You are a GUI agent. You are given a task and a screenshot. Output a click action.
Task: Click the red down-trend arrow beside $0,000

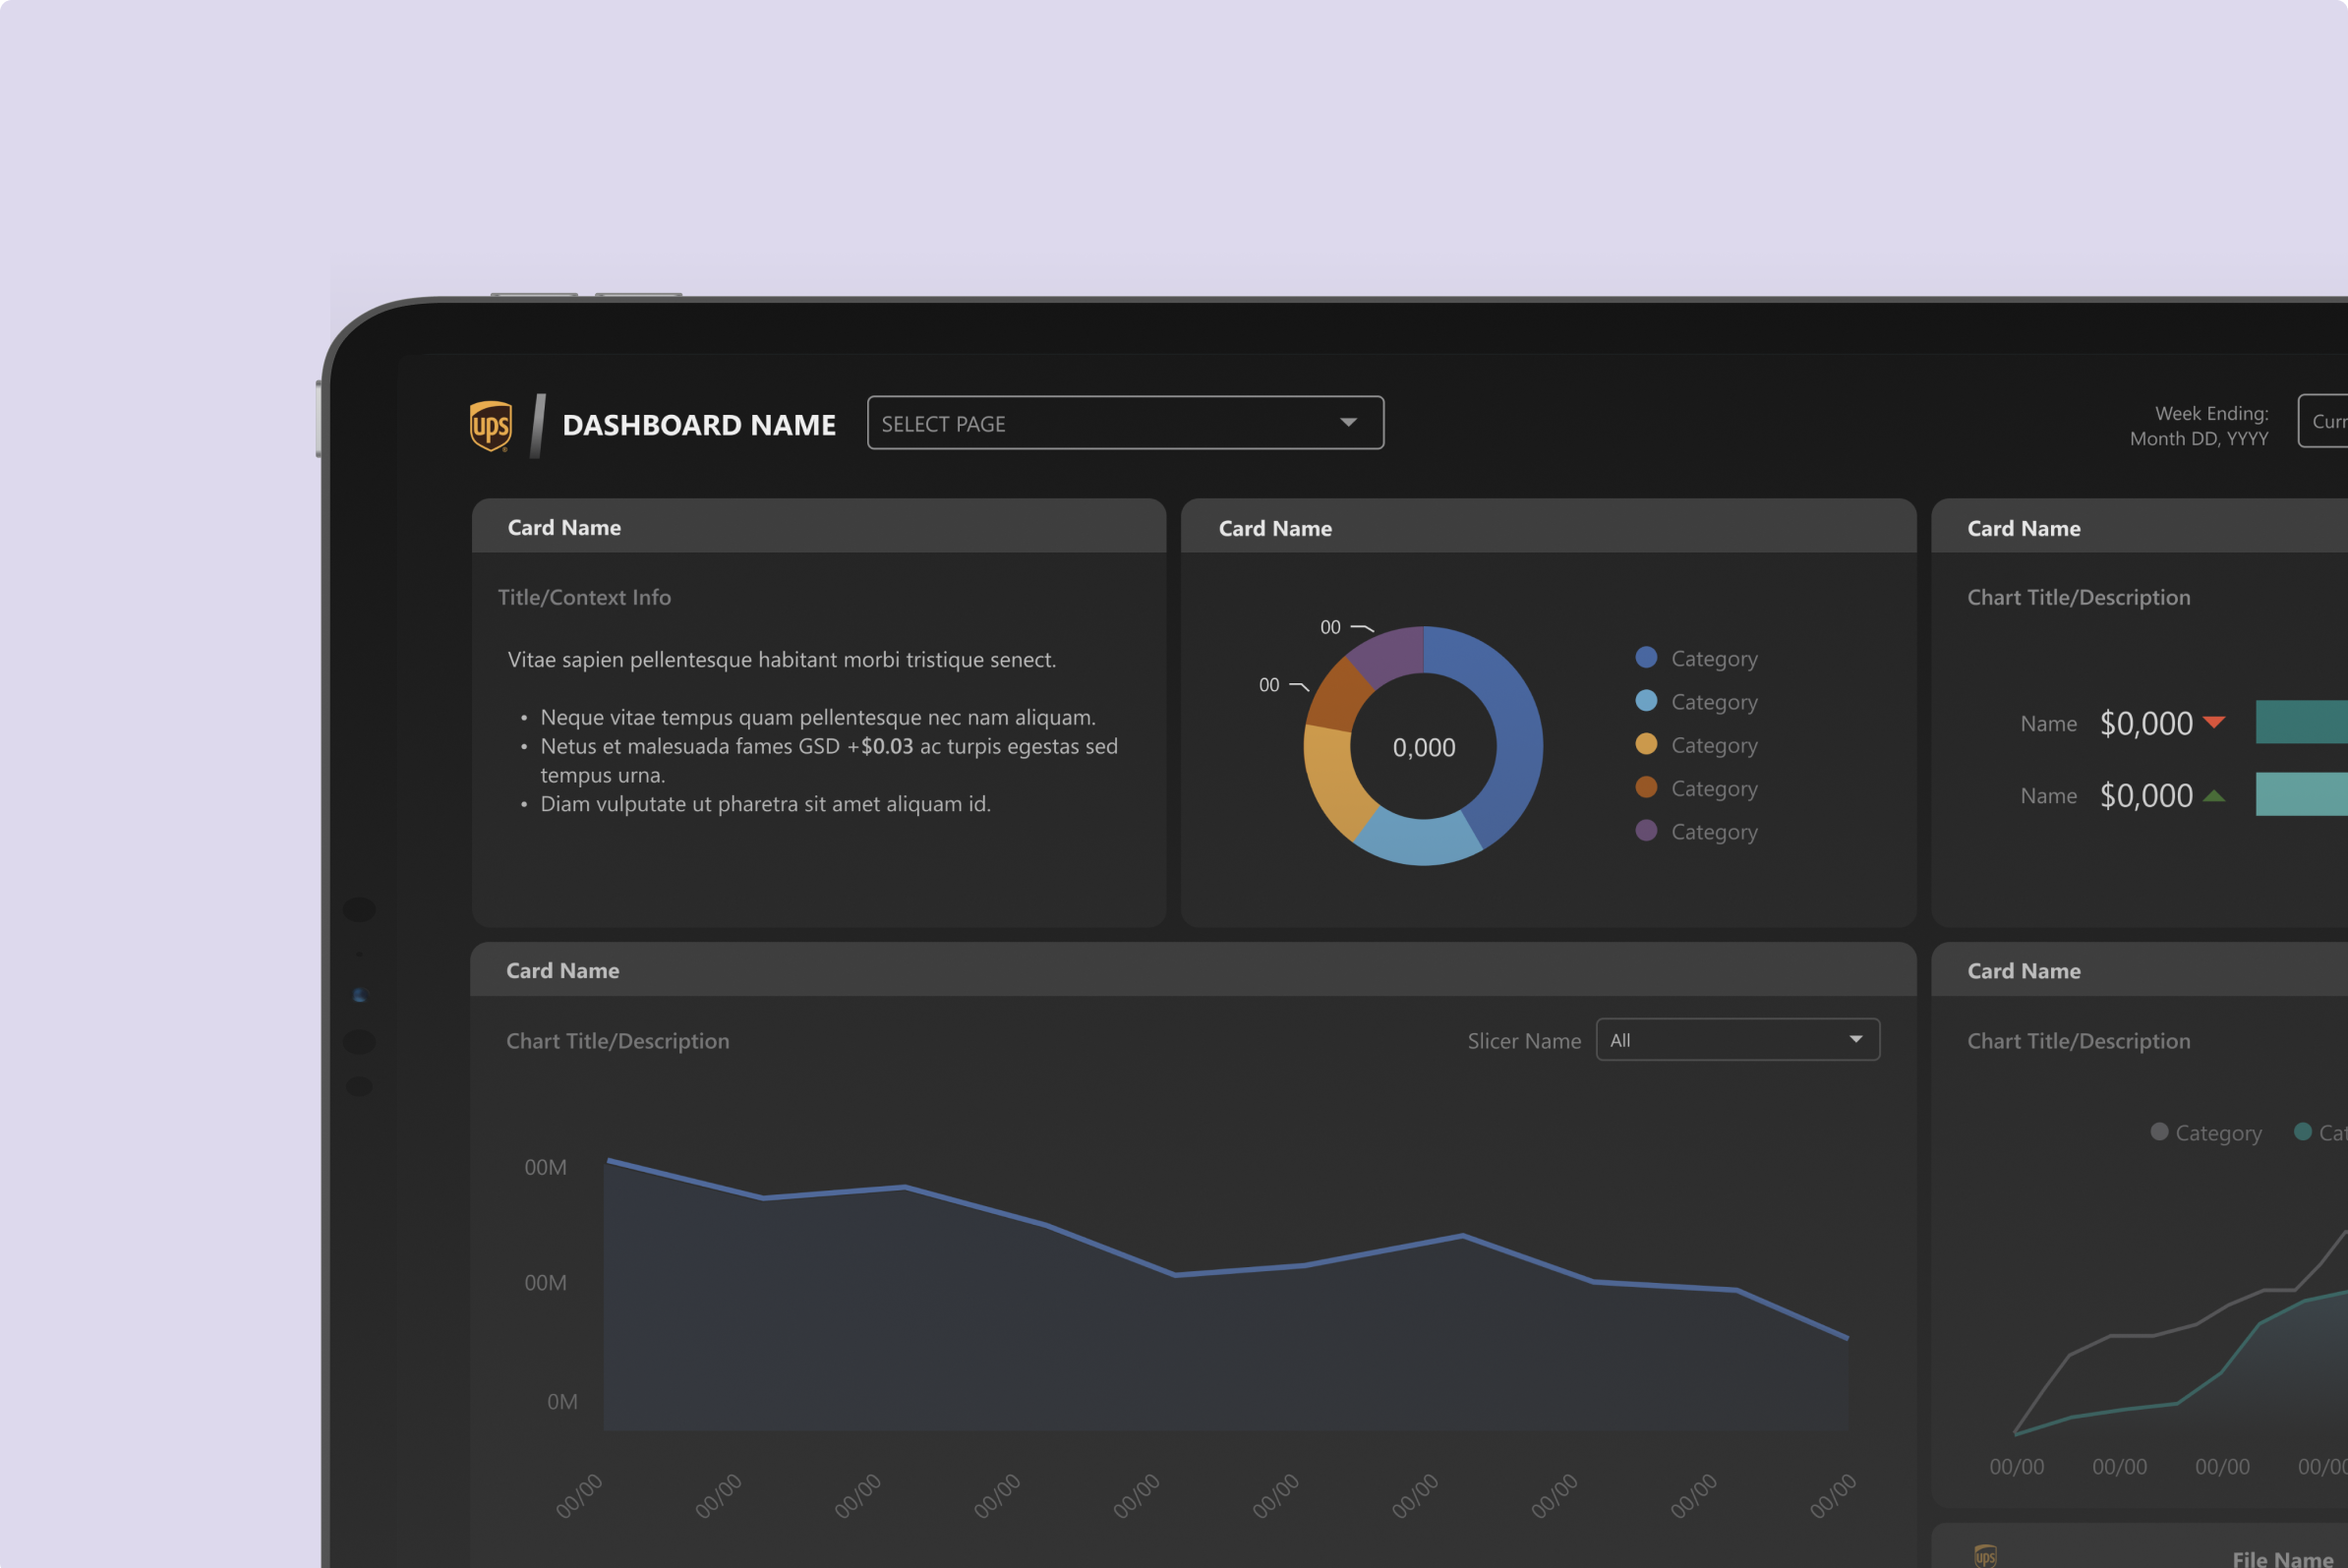pyautogui.click(x=2214, y=722)
